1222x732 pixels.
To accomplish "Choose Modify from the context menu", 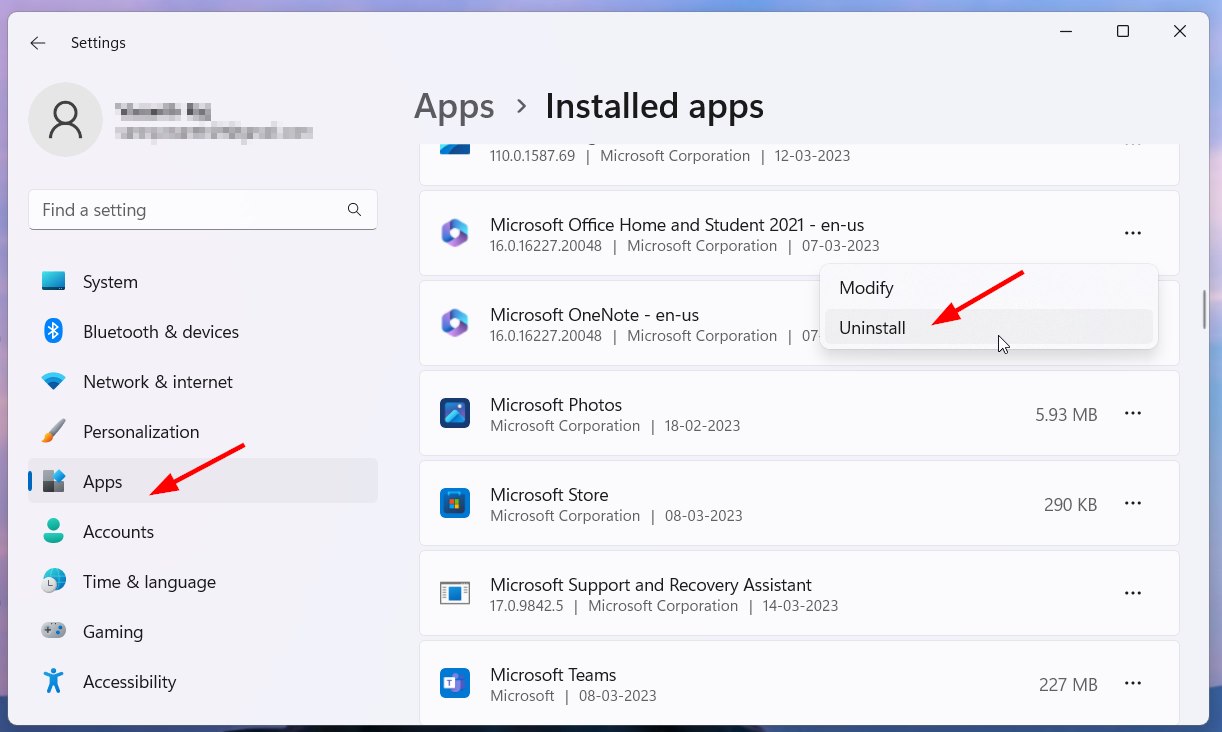I will point(988,288).
